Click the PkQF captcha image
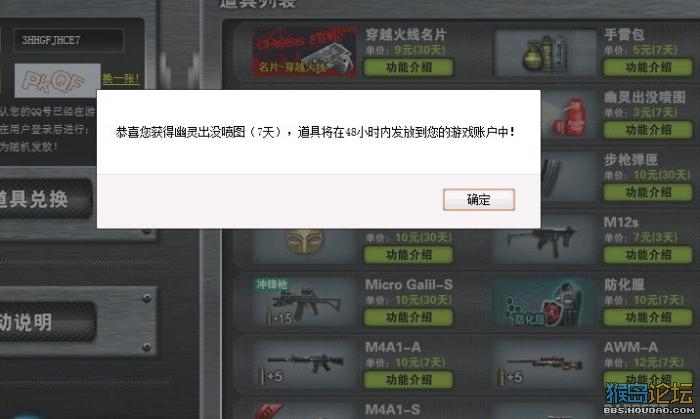The width and height of the screenshot is (700, 419). click(x=57, y=80)
